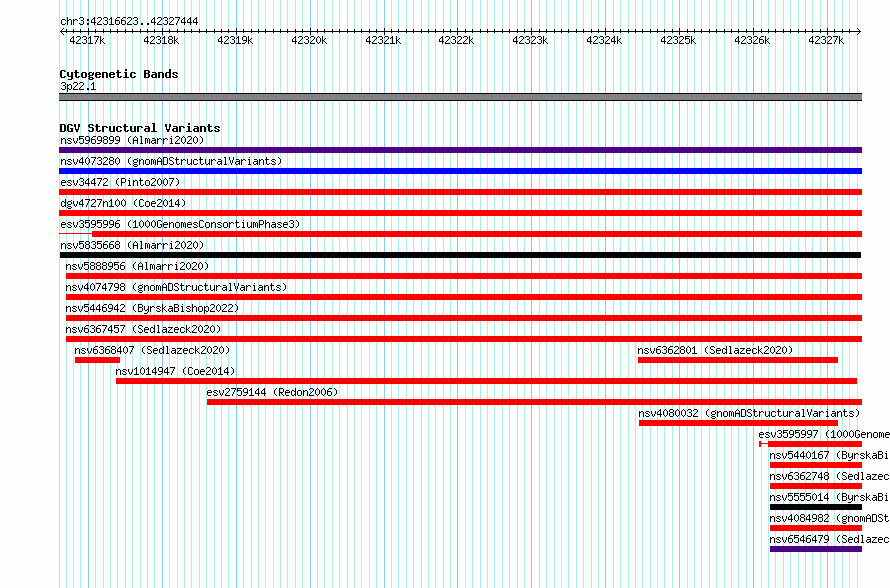Screen dimensions: 890x588
Task: Click the ruler's left arrow end
Action: [x=62, y=31]
